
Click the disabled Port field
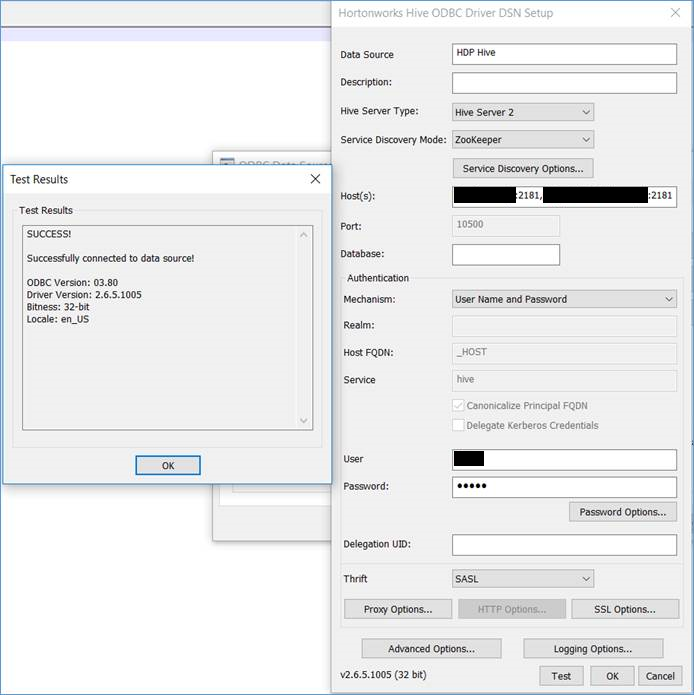click(506, 225)
